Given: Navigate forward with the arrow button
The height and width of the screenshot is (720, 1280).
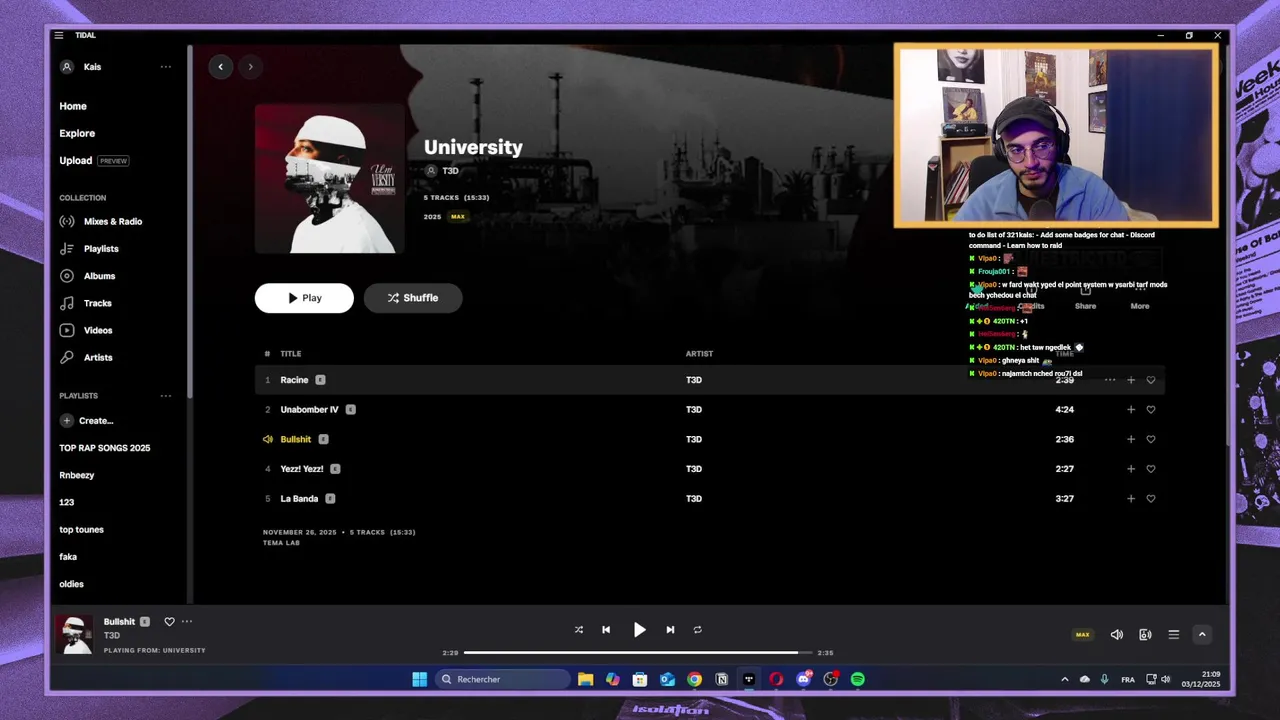Looking at the screenshot, I should point(250,67).
